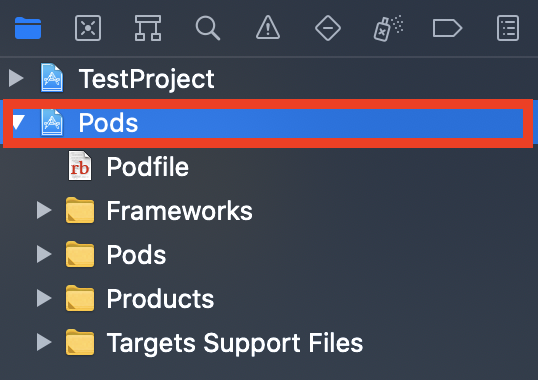Expand the Products folder triangle

pyautogui.click(x=44, y=298)
